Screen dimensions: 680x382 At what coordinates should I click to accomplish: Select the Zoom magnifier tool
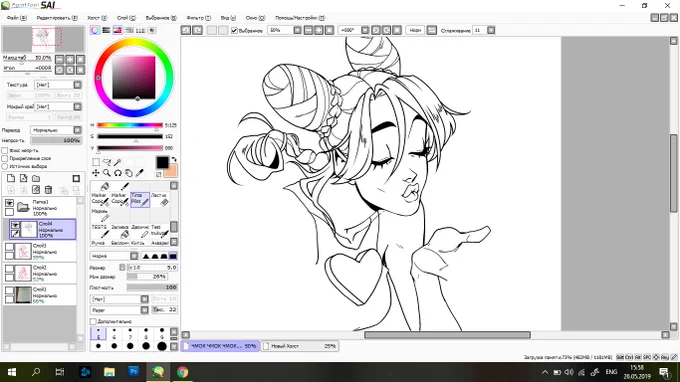[x=107, y=173]
